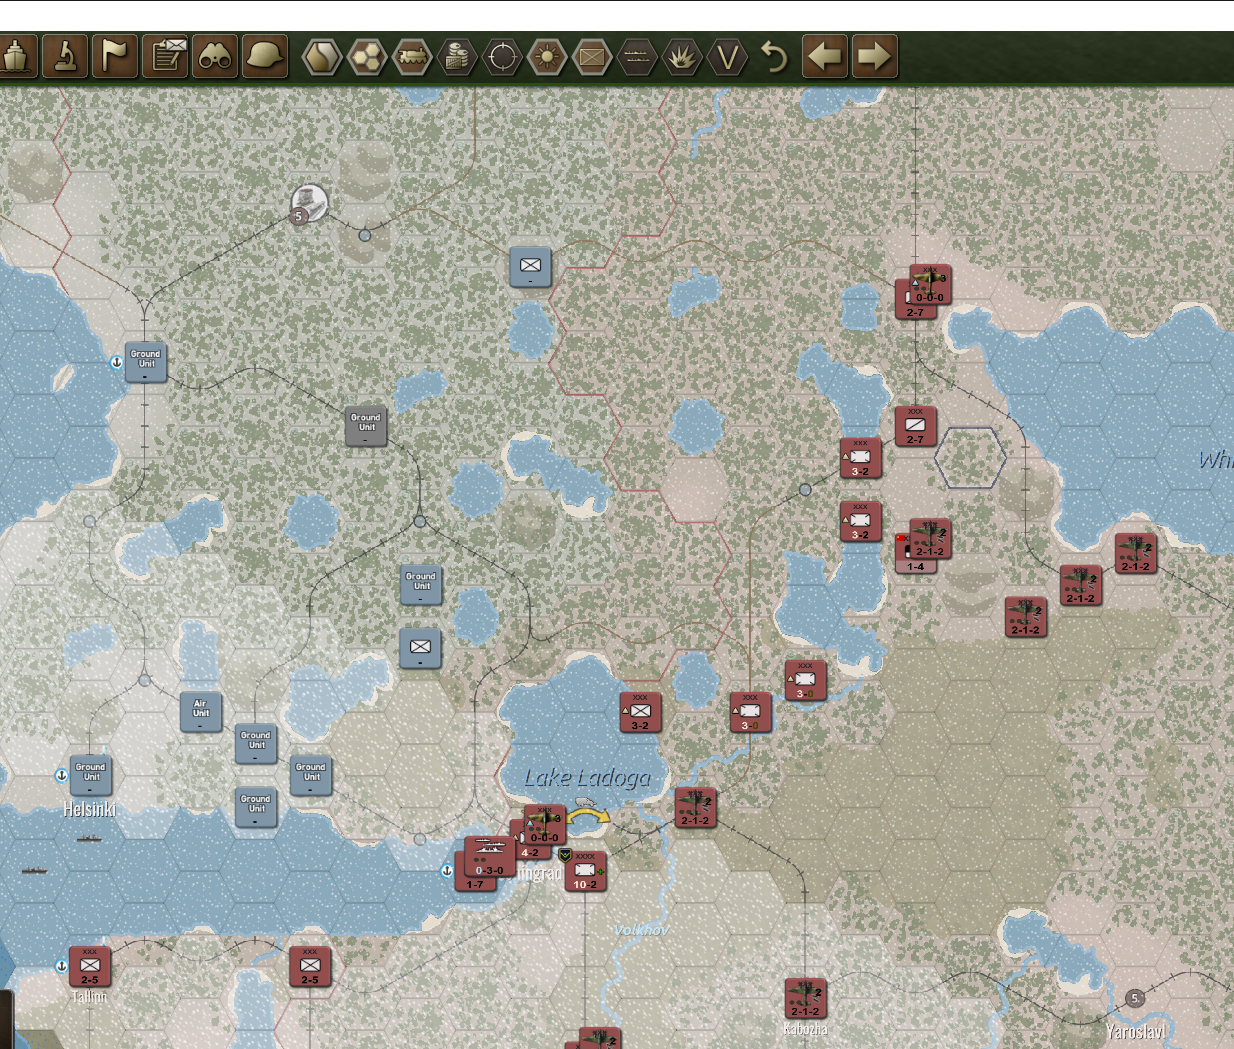Select the standalone 2-7 cavalry counter
The height and width of the screenshot is (1049, 1234).
coord(915,426)
